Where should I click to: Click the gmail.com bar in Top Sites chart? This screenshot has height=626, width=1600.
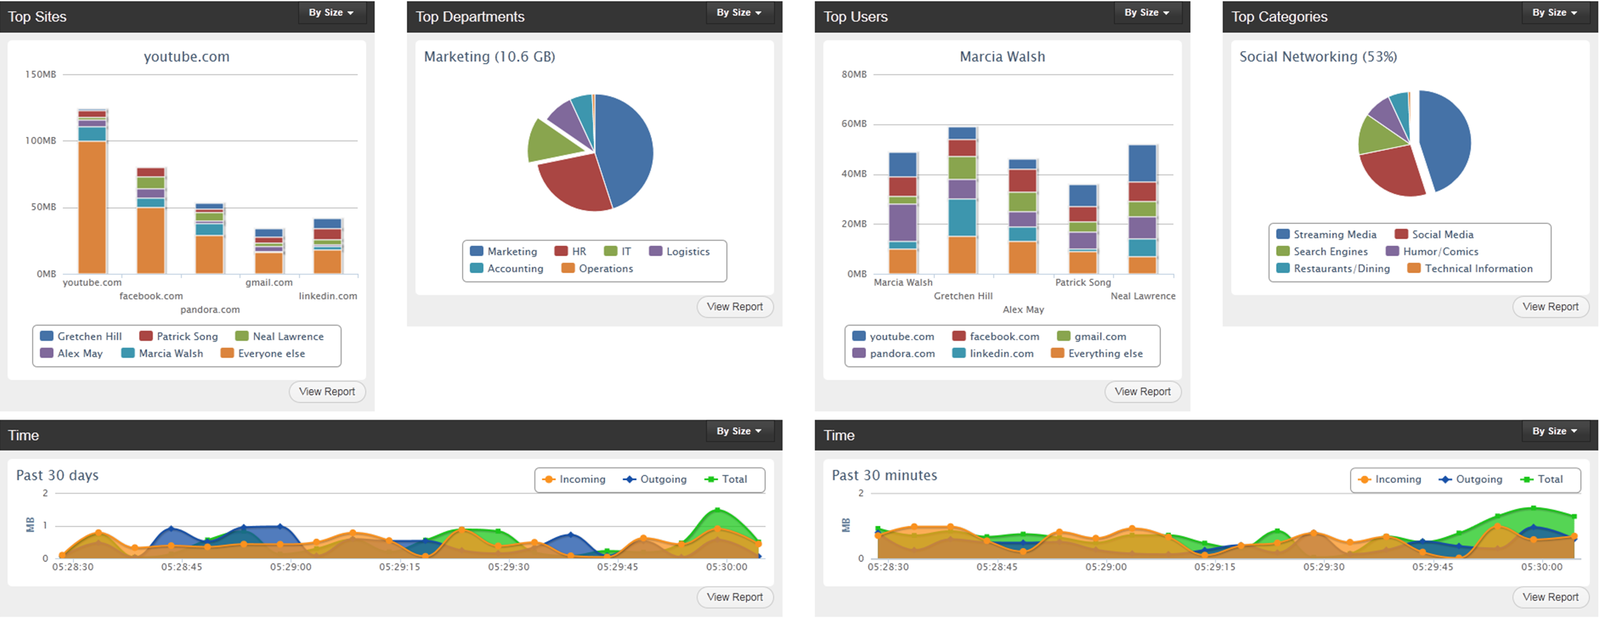point(269,251)
